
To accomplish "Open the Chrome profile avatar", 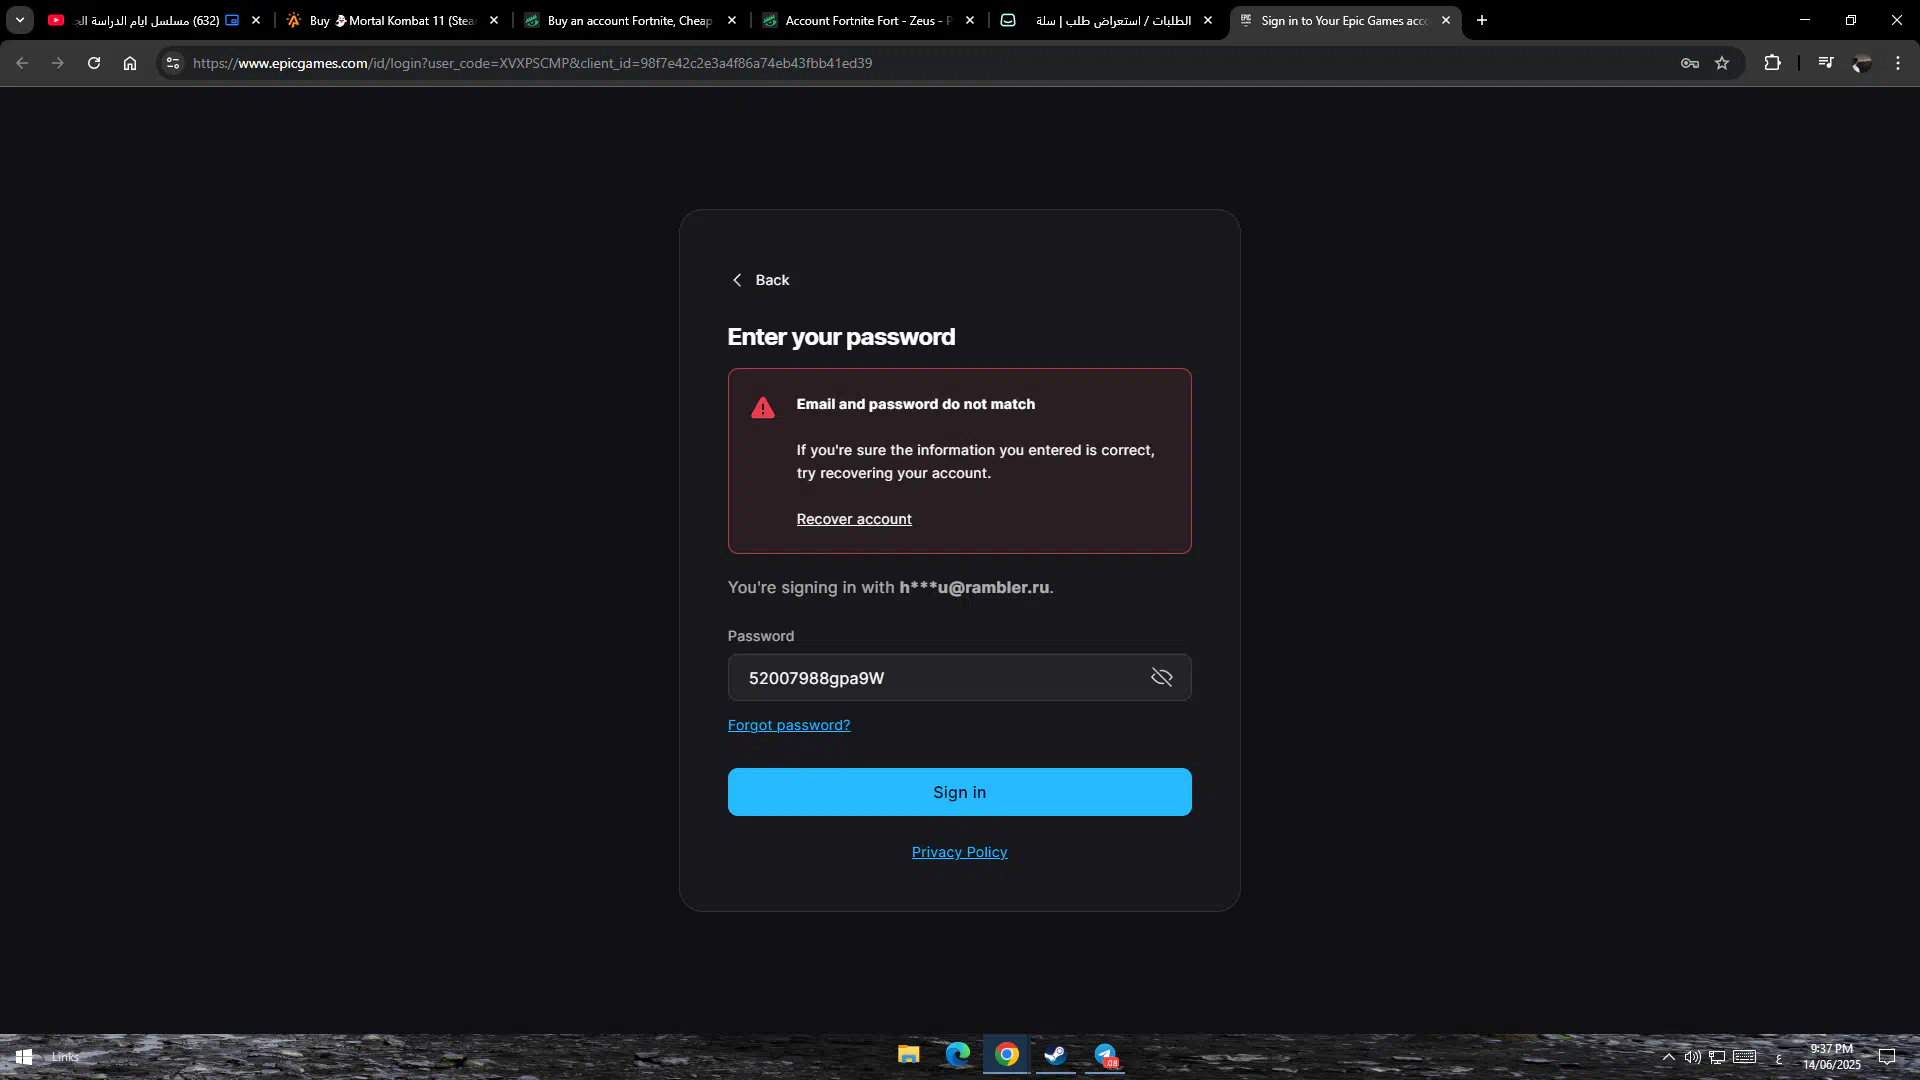I will pos(1862,63).
